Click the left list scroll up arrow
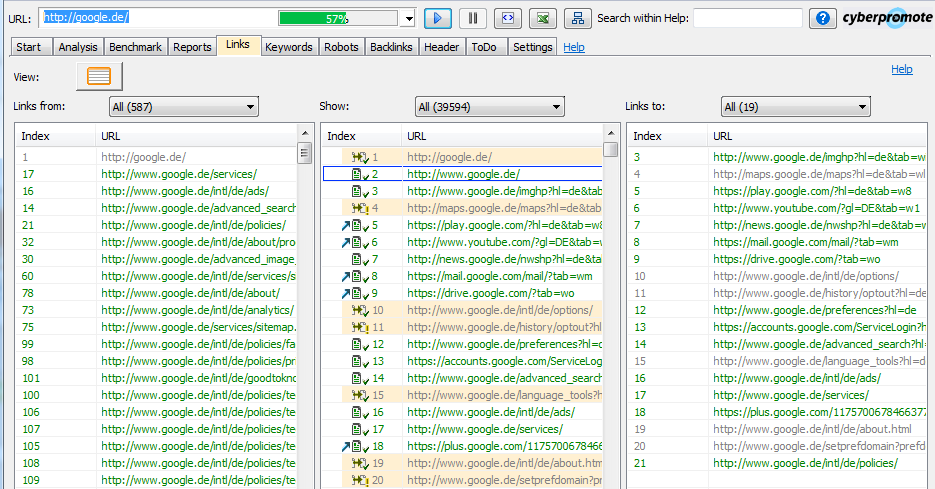The height and width of the screenshot is (489, 935). coord(305,133)
